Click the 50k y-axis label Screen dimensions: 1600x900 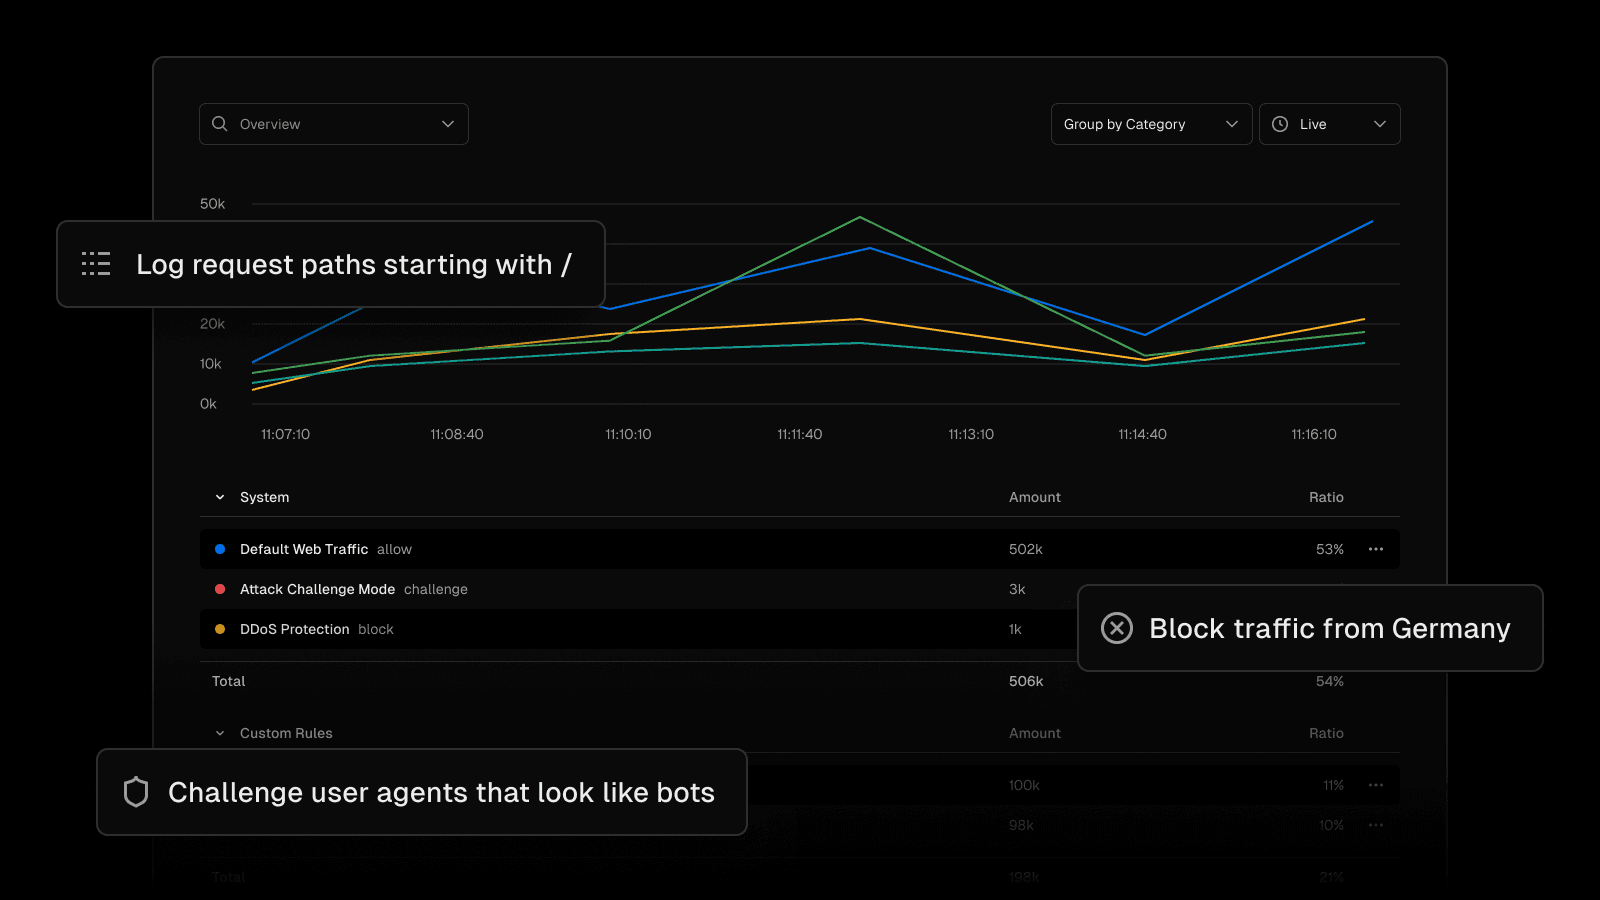click(212, 204)
